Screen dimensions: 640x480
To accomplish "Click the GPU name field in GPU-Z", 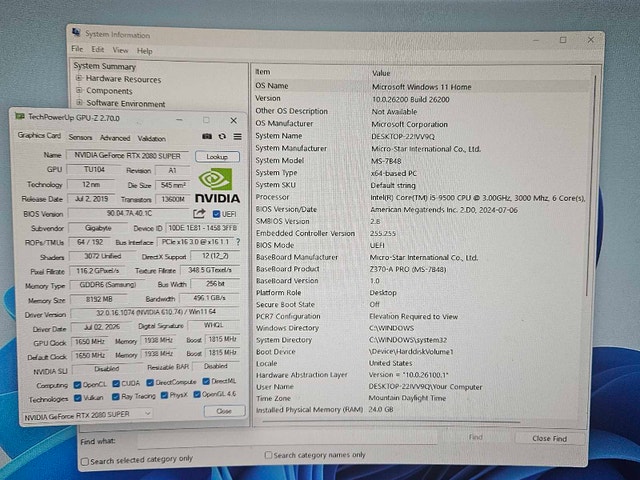I will pos(127,156).
